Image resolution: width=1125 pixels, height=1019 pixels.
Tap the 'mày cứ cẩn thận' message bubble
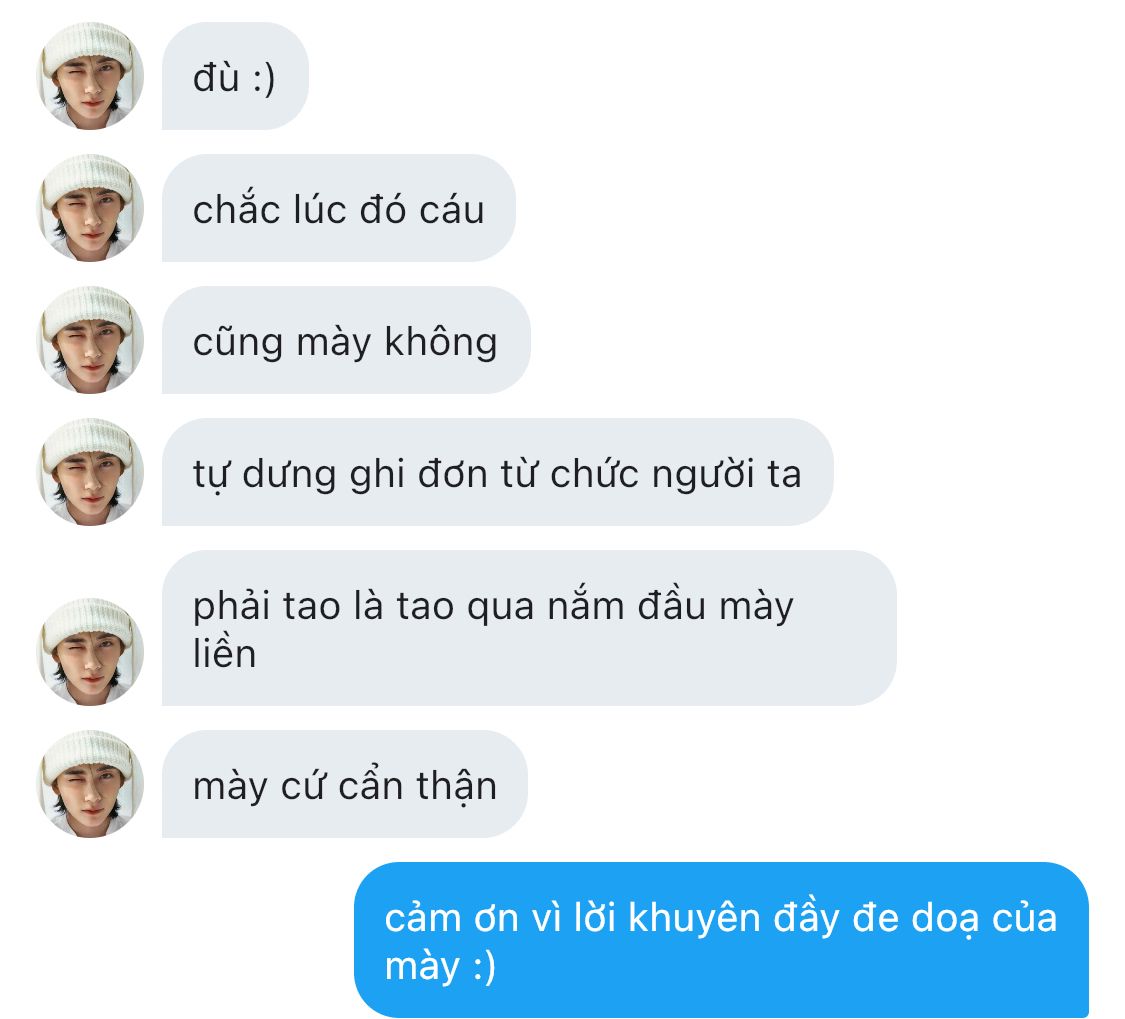344,784
